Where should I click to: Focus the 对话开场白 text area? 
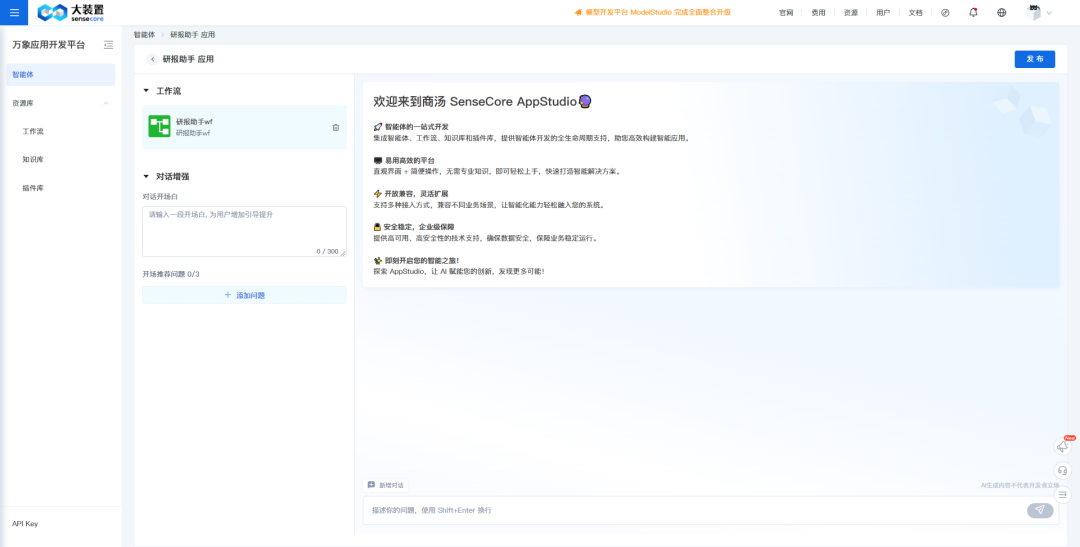[245, 232]
